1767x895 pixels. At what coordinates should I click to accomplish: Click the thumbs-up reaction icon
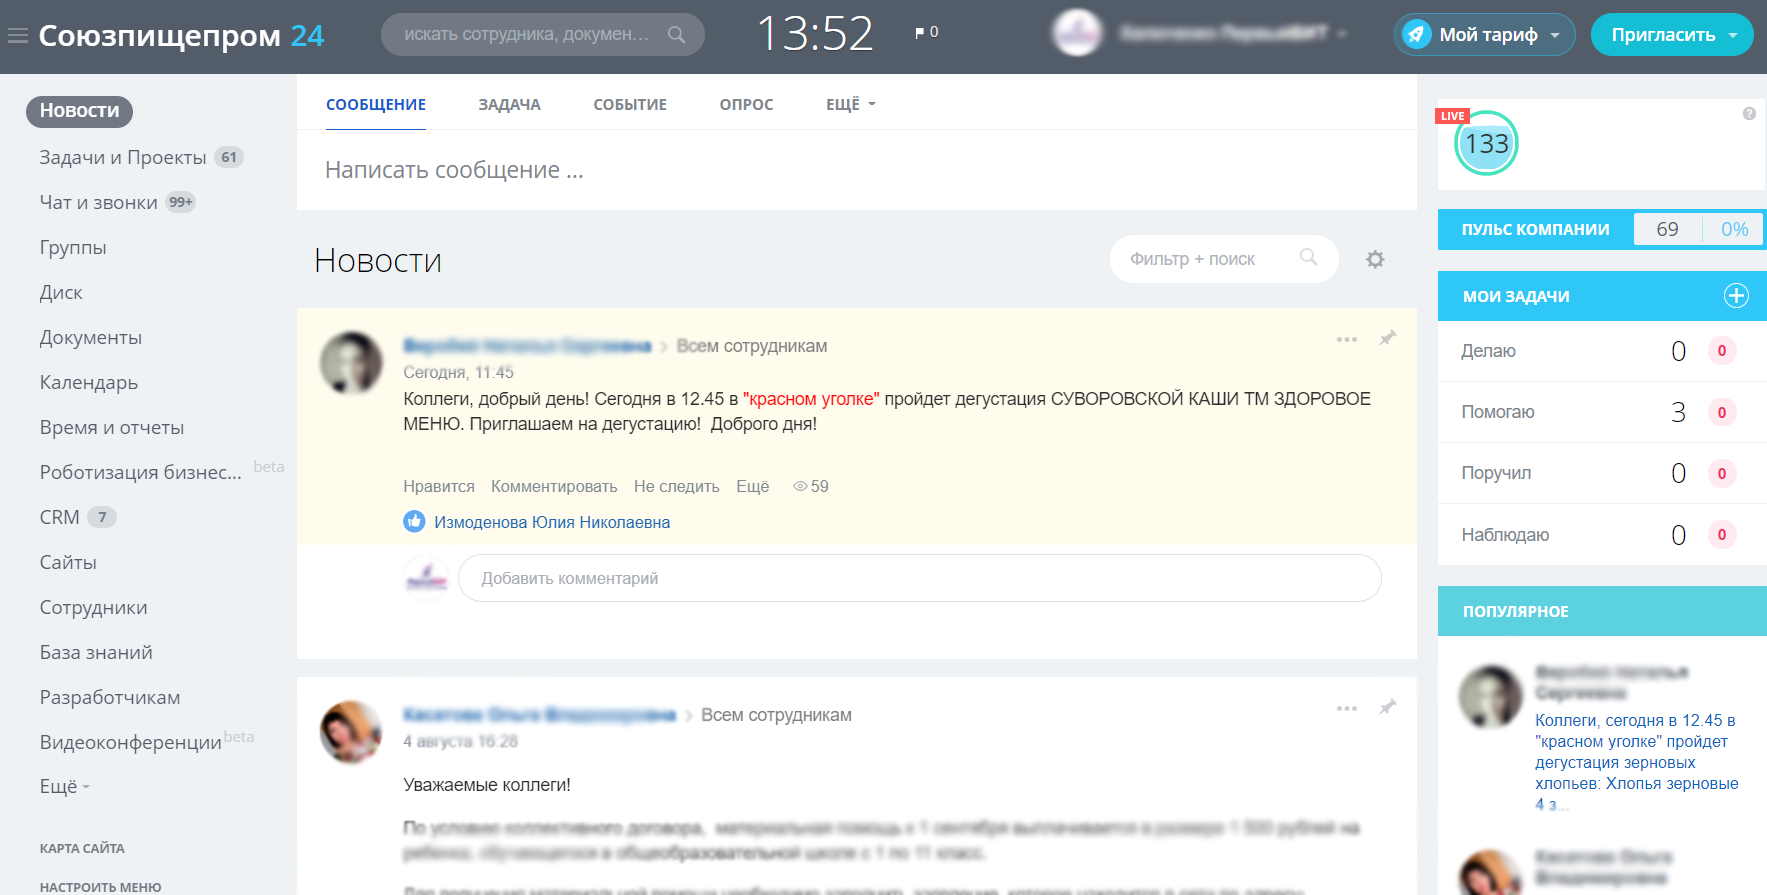coord(414,522)
